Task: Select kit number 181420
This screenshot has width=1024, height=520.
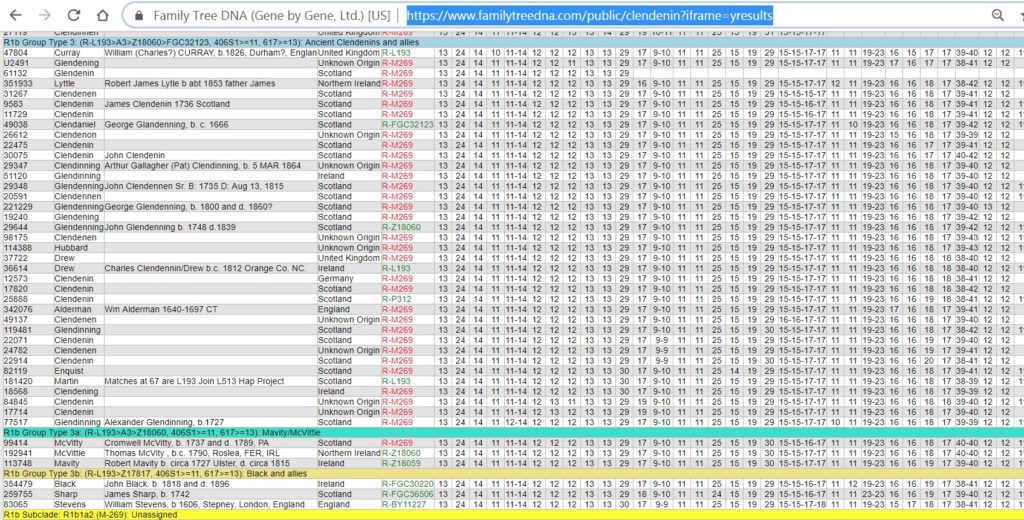Action: (x=18, y=382)
